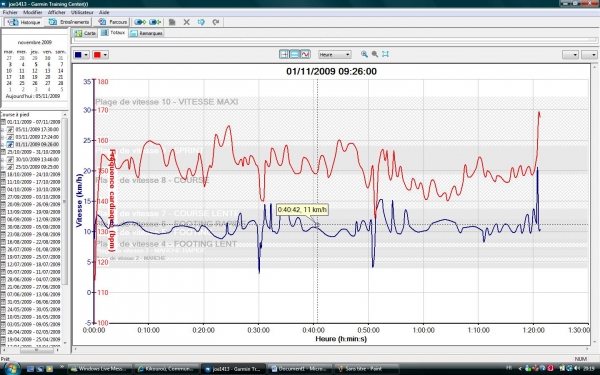600x375 pixels.
Task: Open the last dropdown at top right
Action: pos(589,55)
